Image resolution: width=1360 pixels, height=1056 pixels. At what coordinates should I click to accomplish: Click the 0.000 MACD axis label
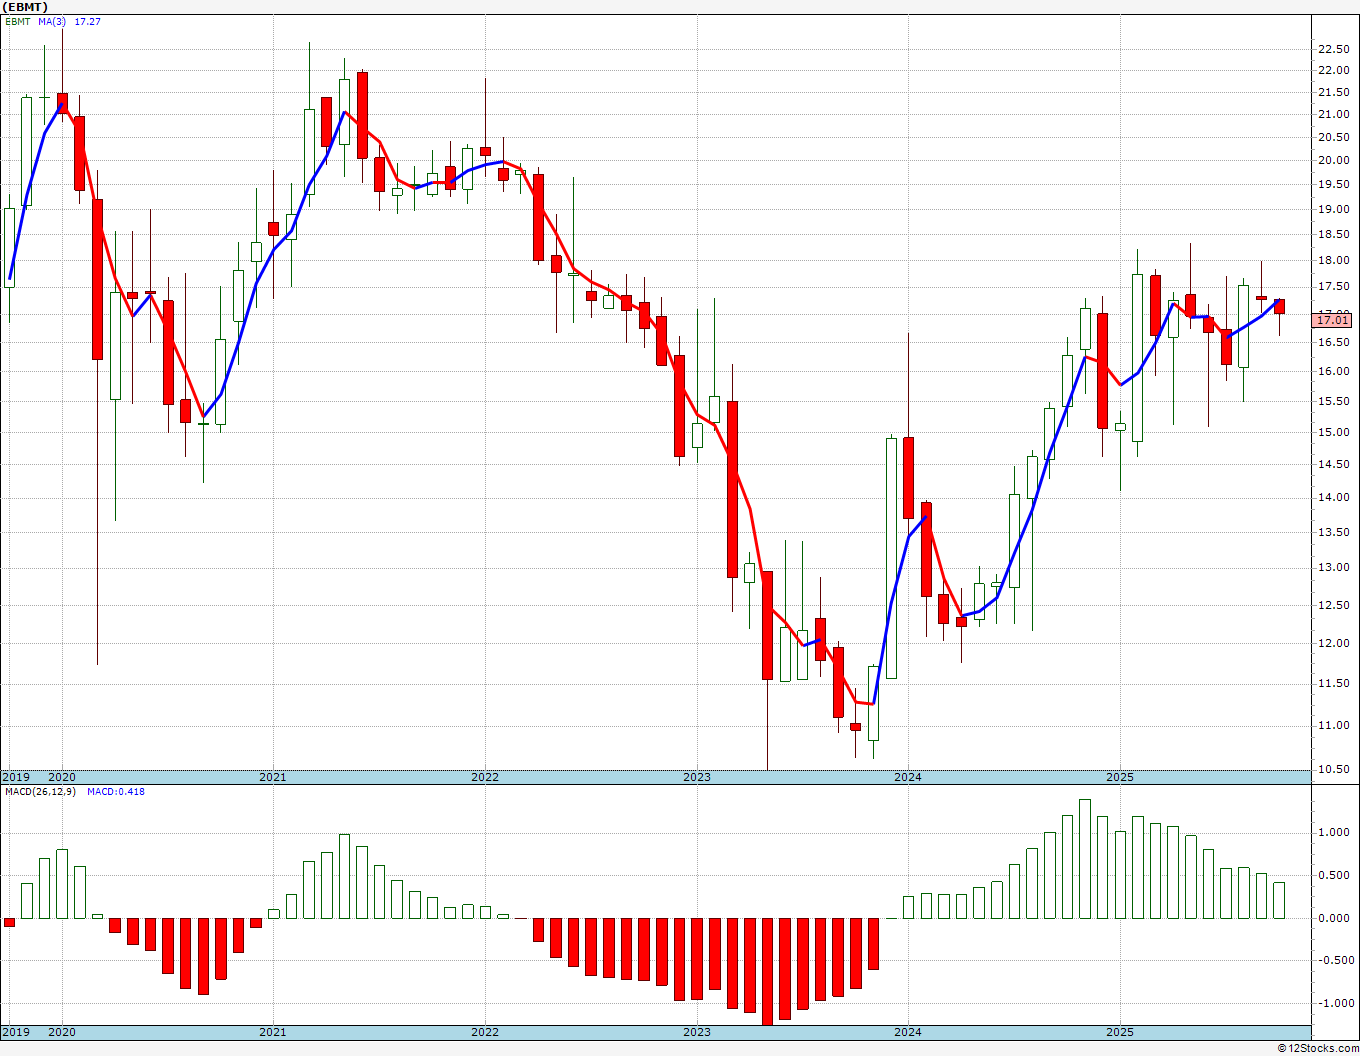pos(1335,918)
